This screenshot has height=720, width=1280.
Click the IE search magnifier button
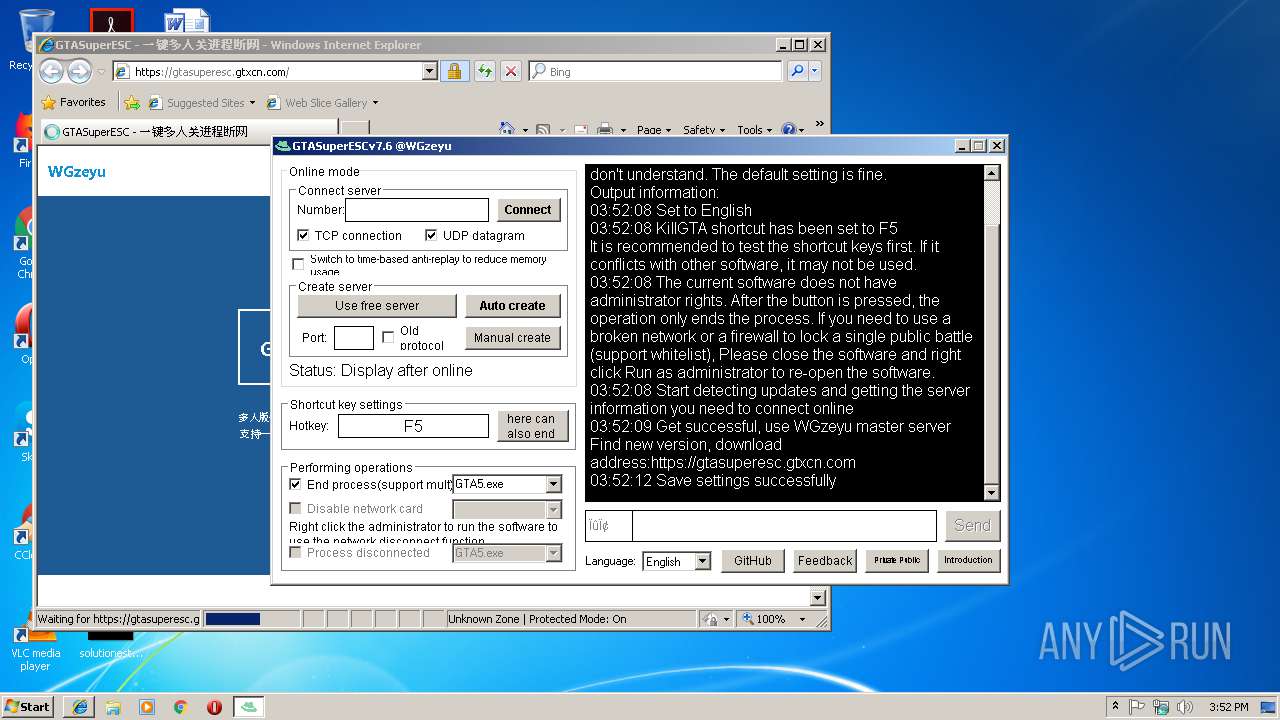pyautogui.click(x=796, y=71)
